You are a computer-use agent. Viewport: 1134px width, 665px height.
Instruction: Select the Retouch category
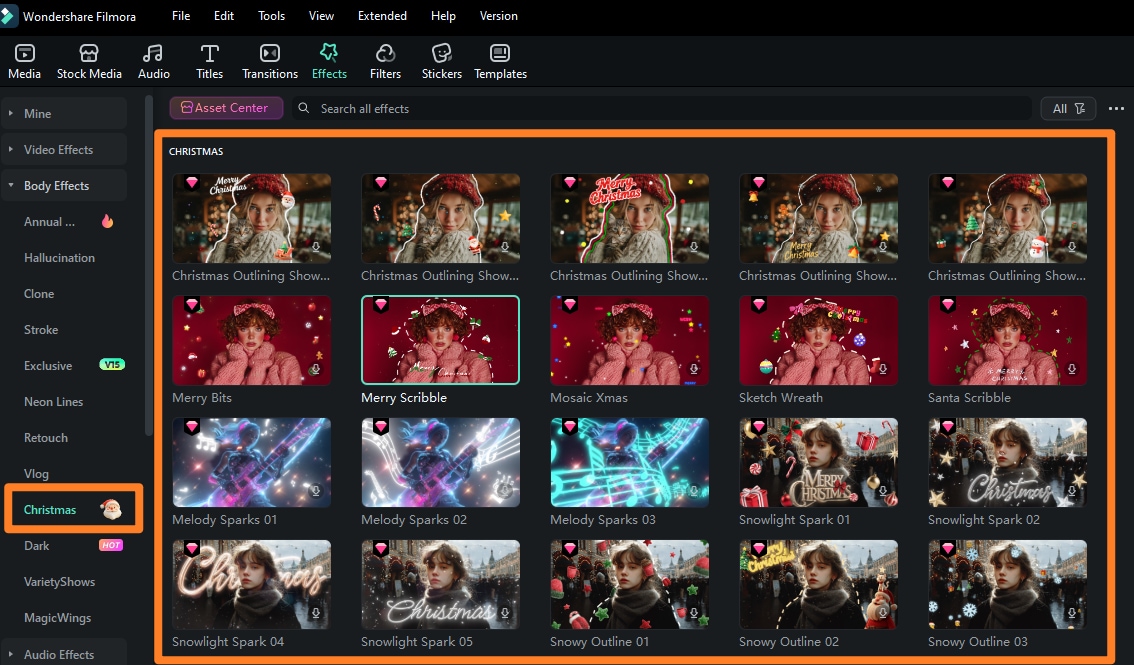(46, 438)
